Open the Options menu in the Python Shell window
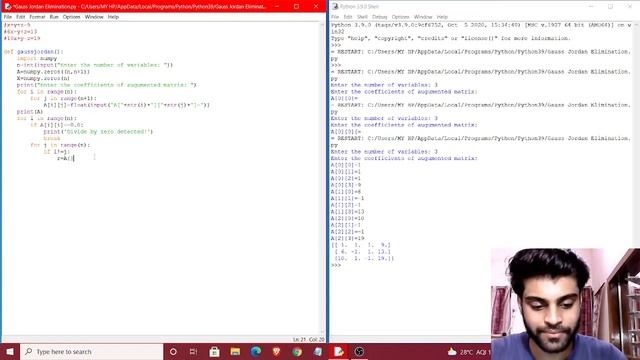Screen dimensions: 640x360 (400, 17)
